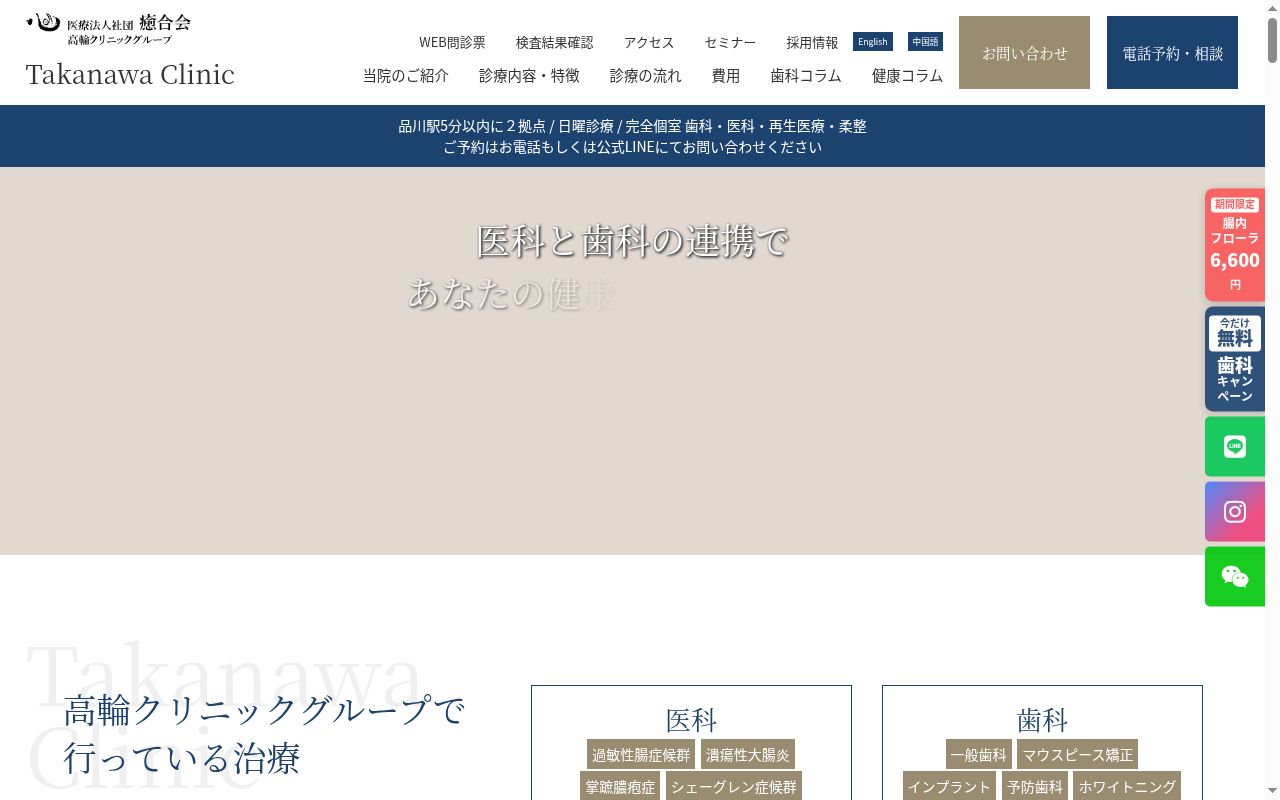Select the インプラント tag

click(949, 786)
